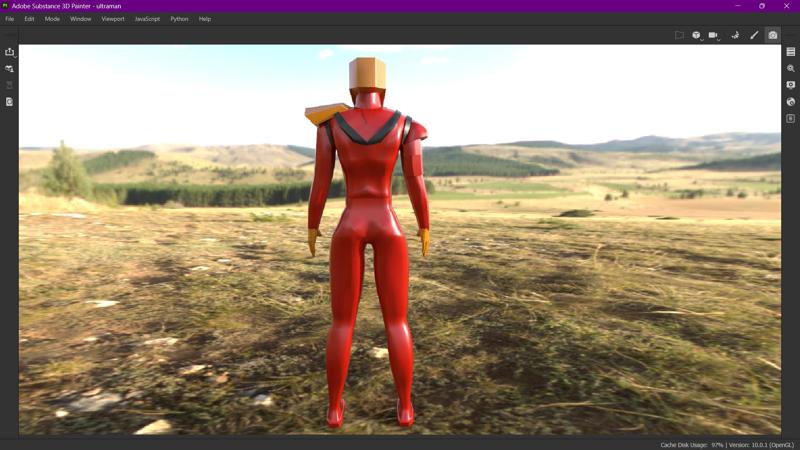800x450 pixels.
Task: Open the Mode menu
Action: pyautogui.click(x=52, y=19)
